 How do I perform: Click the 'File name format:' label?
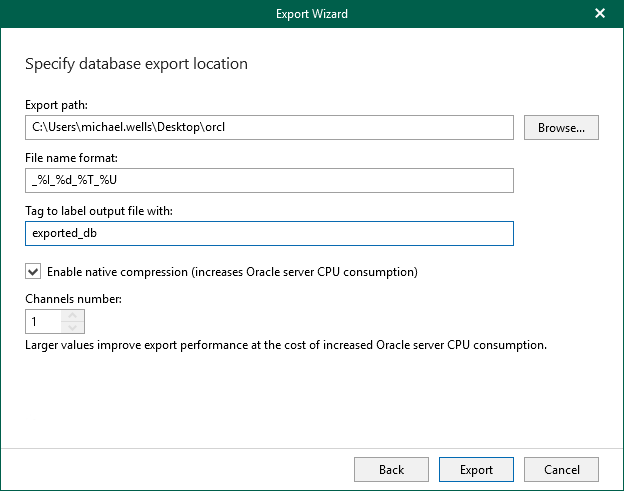tap(75, 157)
